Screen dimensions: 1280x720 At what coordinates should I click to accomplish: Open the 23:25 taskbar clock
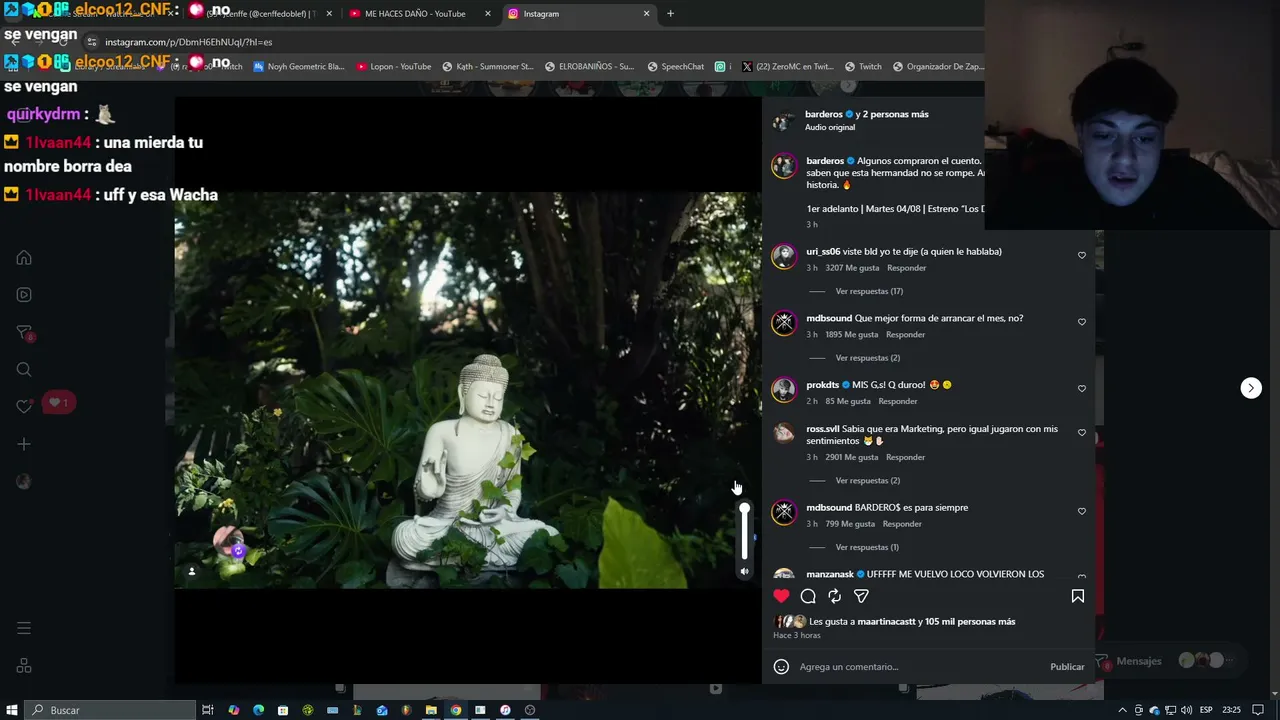[1232, 710]
